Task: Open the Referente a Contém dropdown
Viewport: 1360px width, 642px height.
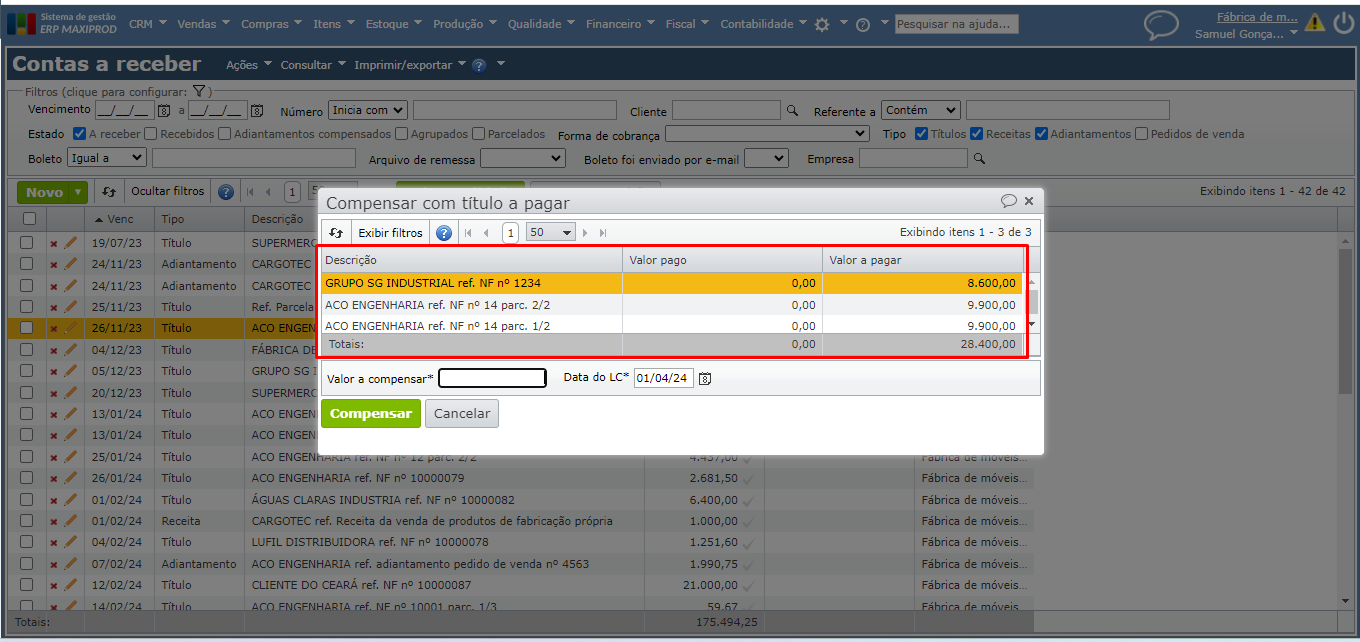Action: 921,110
